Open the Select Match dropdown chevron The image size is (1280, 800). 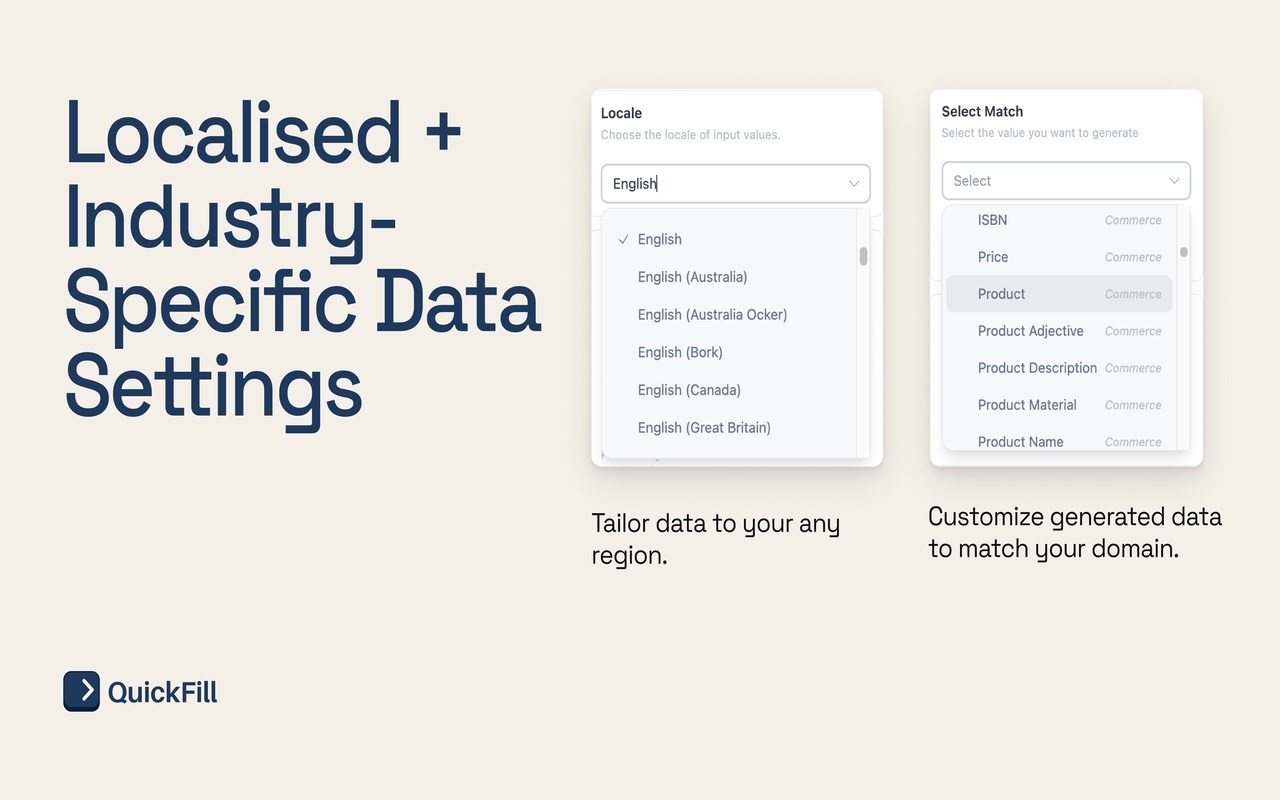click(x=1175, y=181)
